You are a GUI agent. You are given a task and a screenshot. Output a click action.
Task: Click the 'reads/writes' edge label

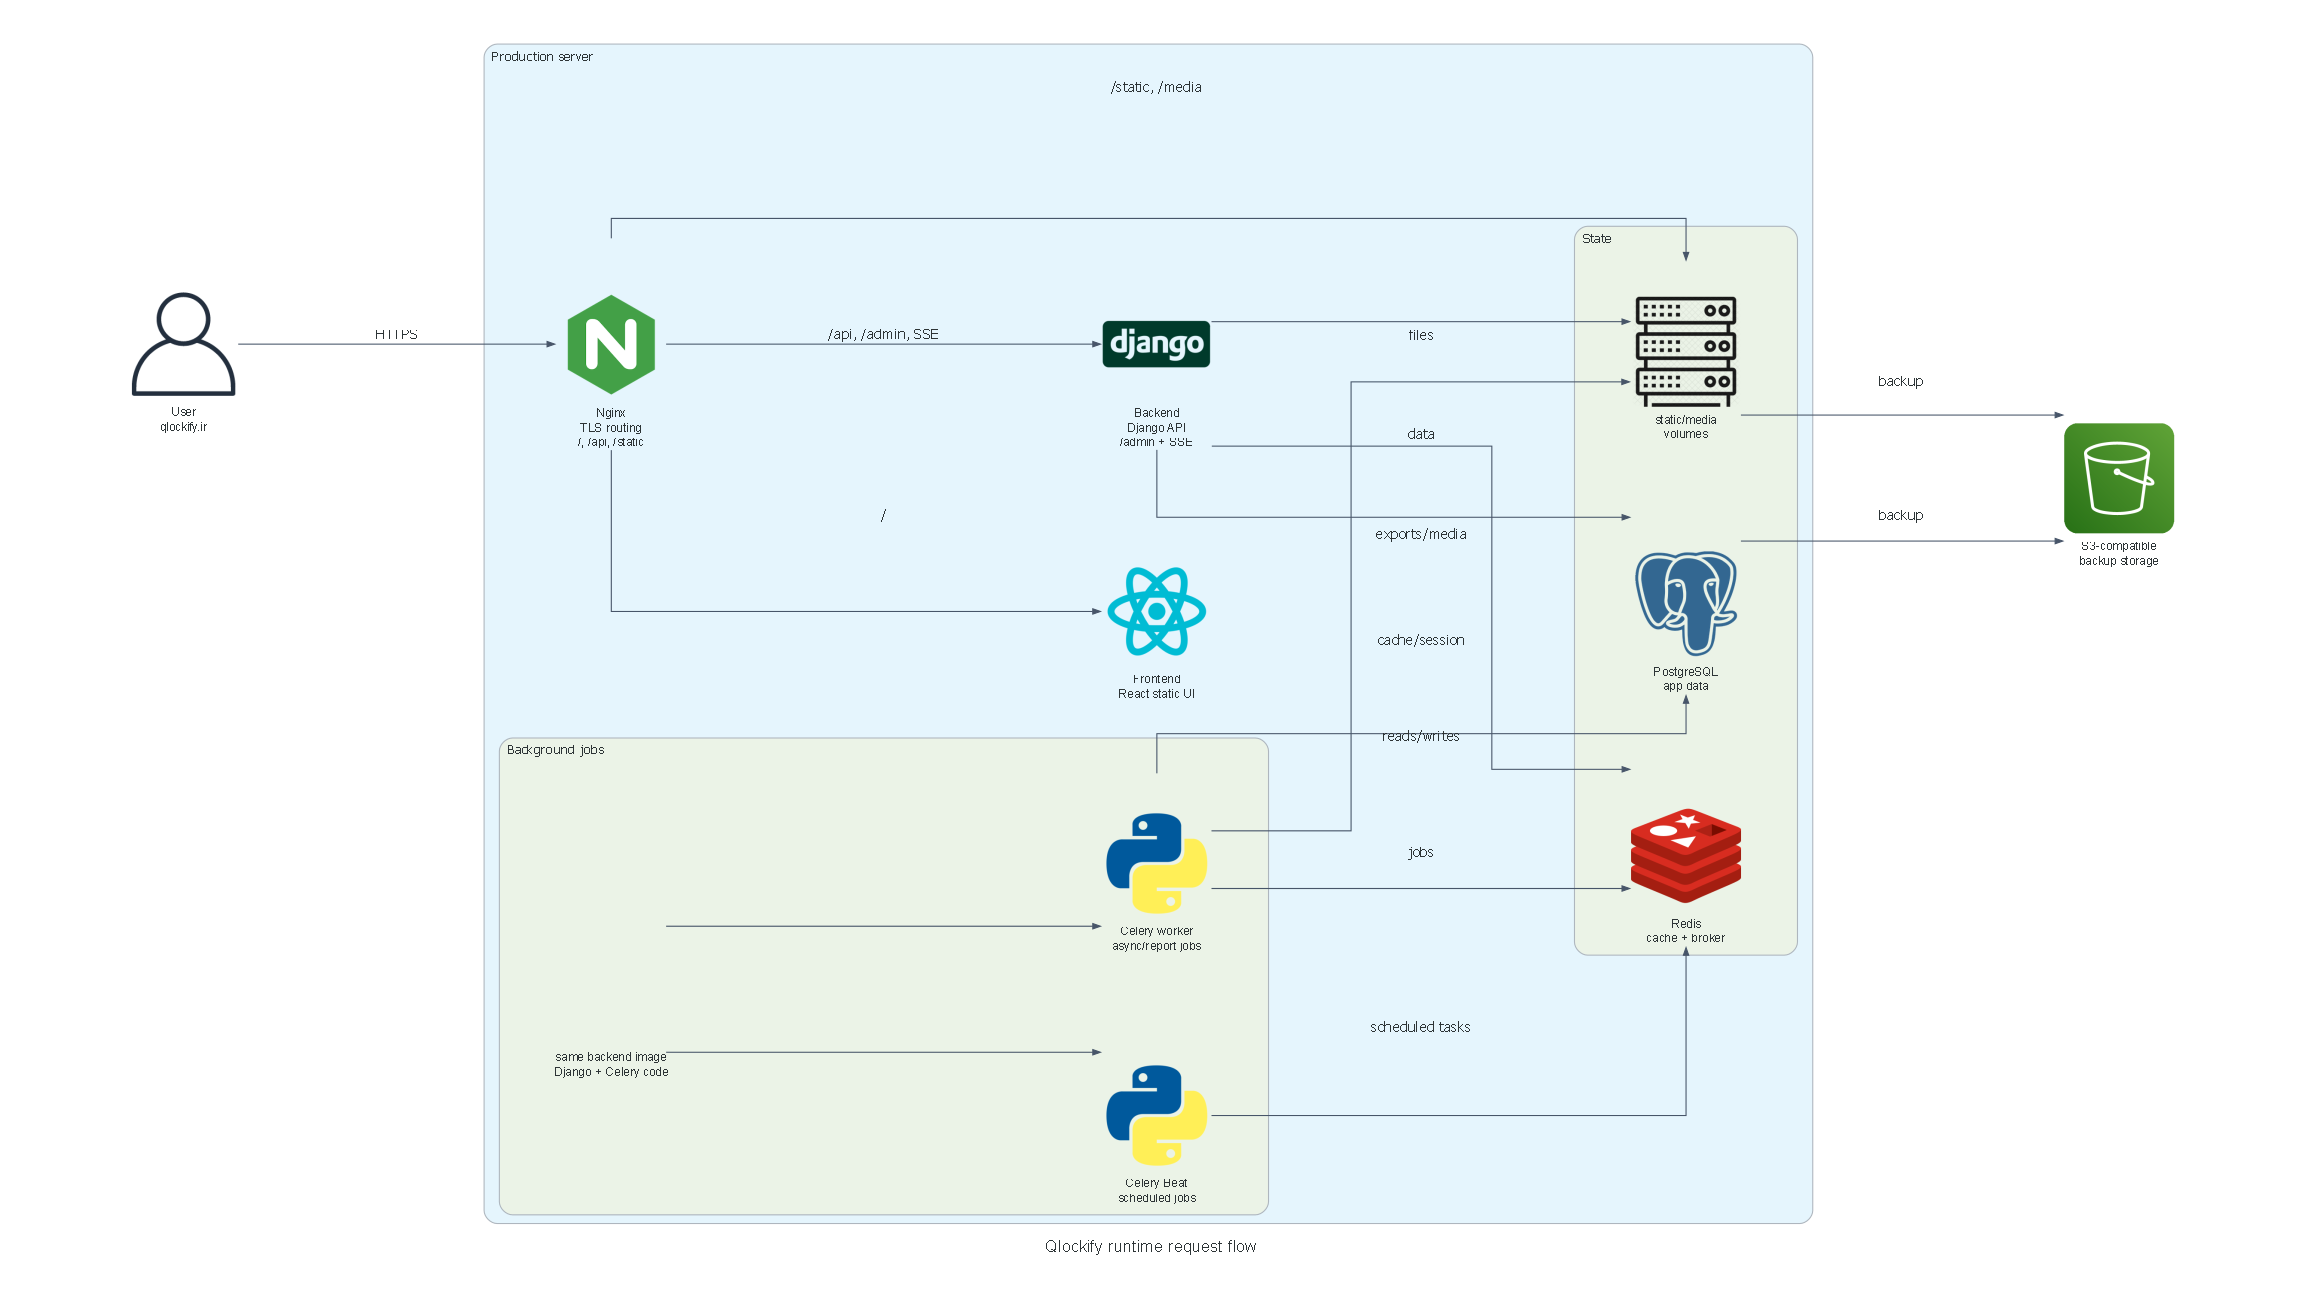point(1420,736)
